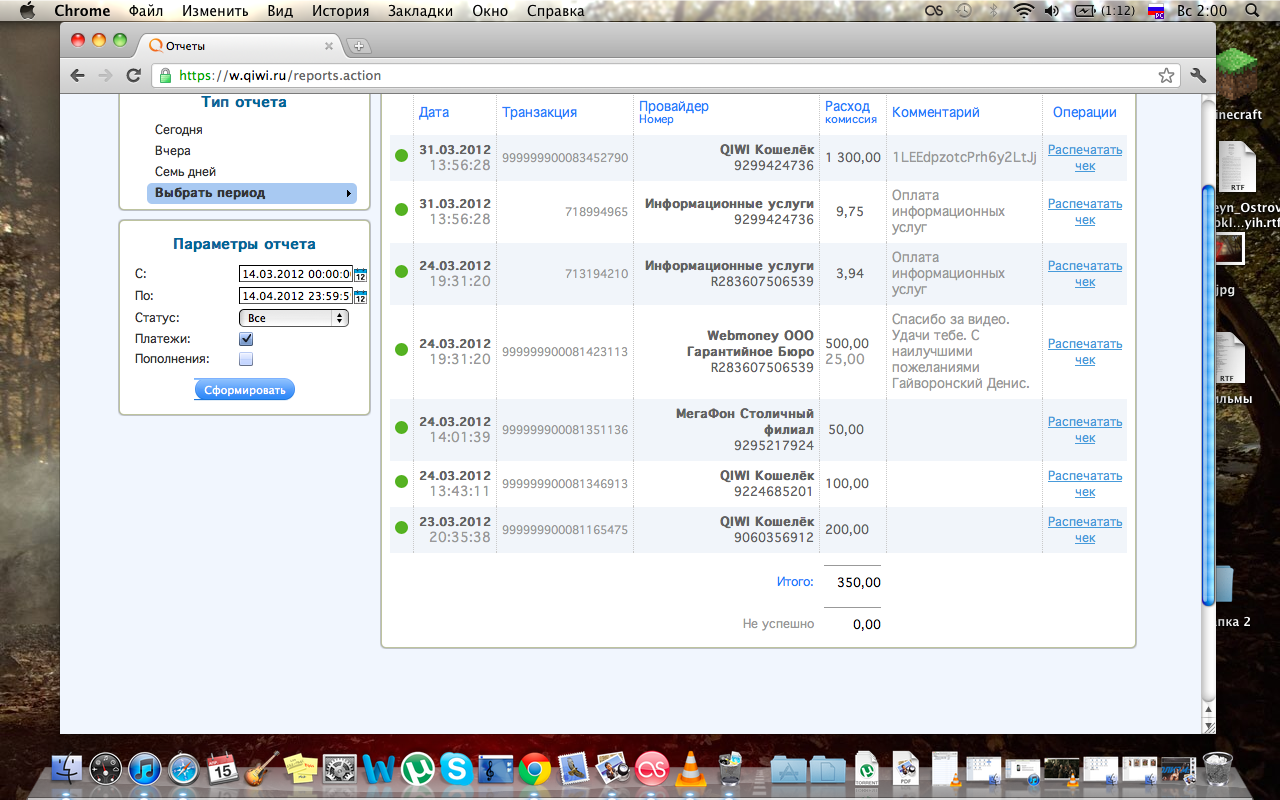Click the 1LEEdpzotcPrh6y2LtJj comment text

pos(964,157)
